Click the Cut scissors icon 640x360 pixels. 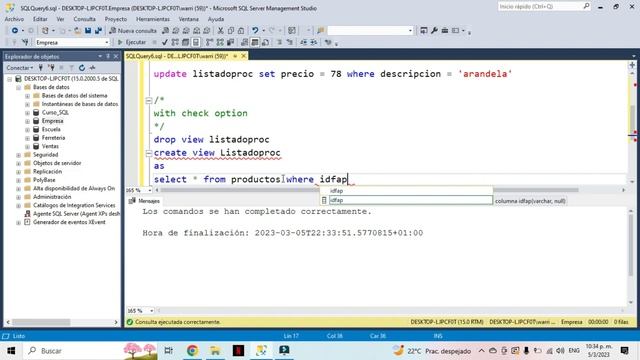click(x=220, y=31)
